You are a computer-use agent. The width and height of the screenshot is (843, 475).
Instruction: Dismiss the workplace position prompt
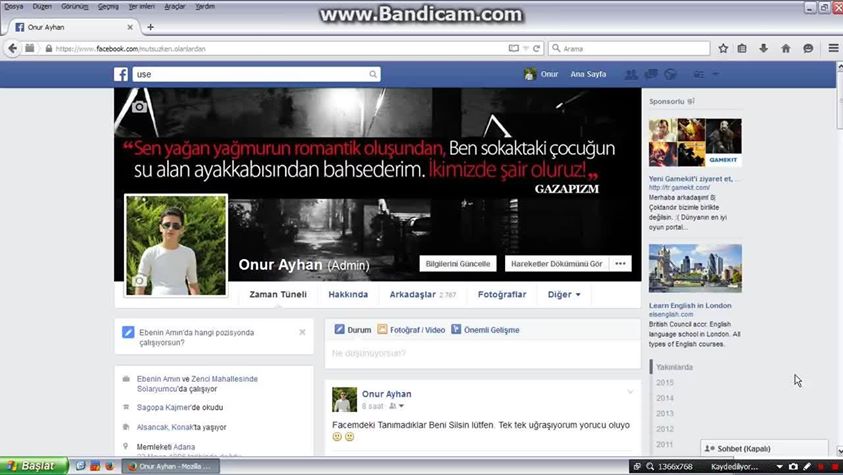coord(302,332)
